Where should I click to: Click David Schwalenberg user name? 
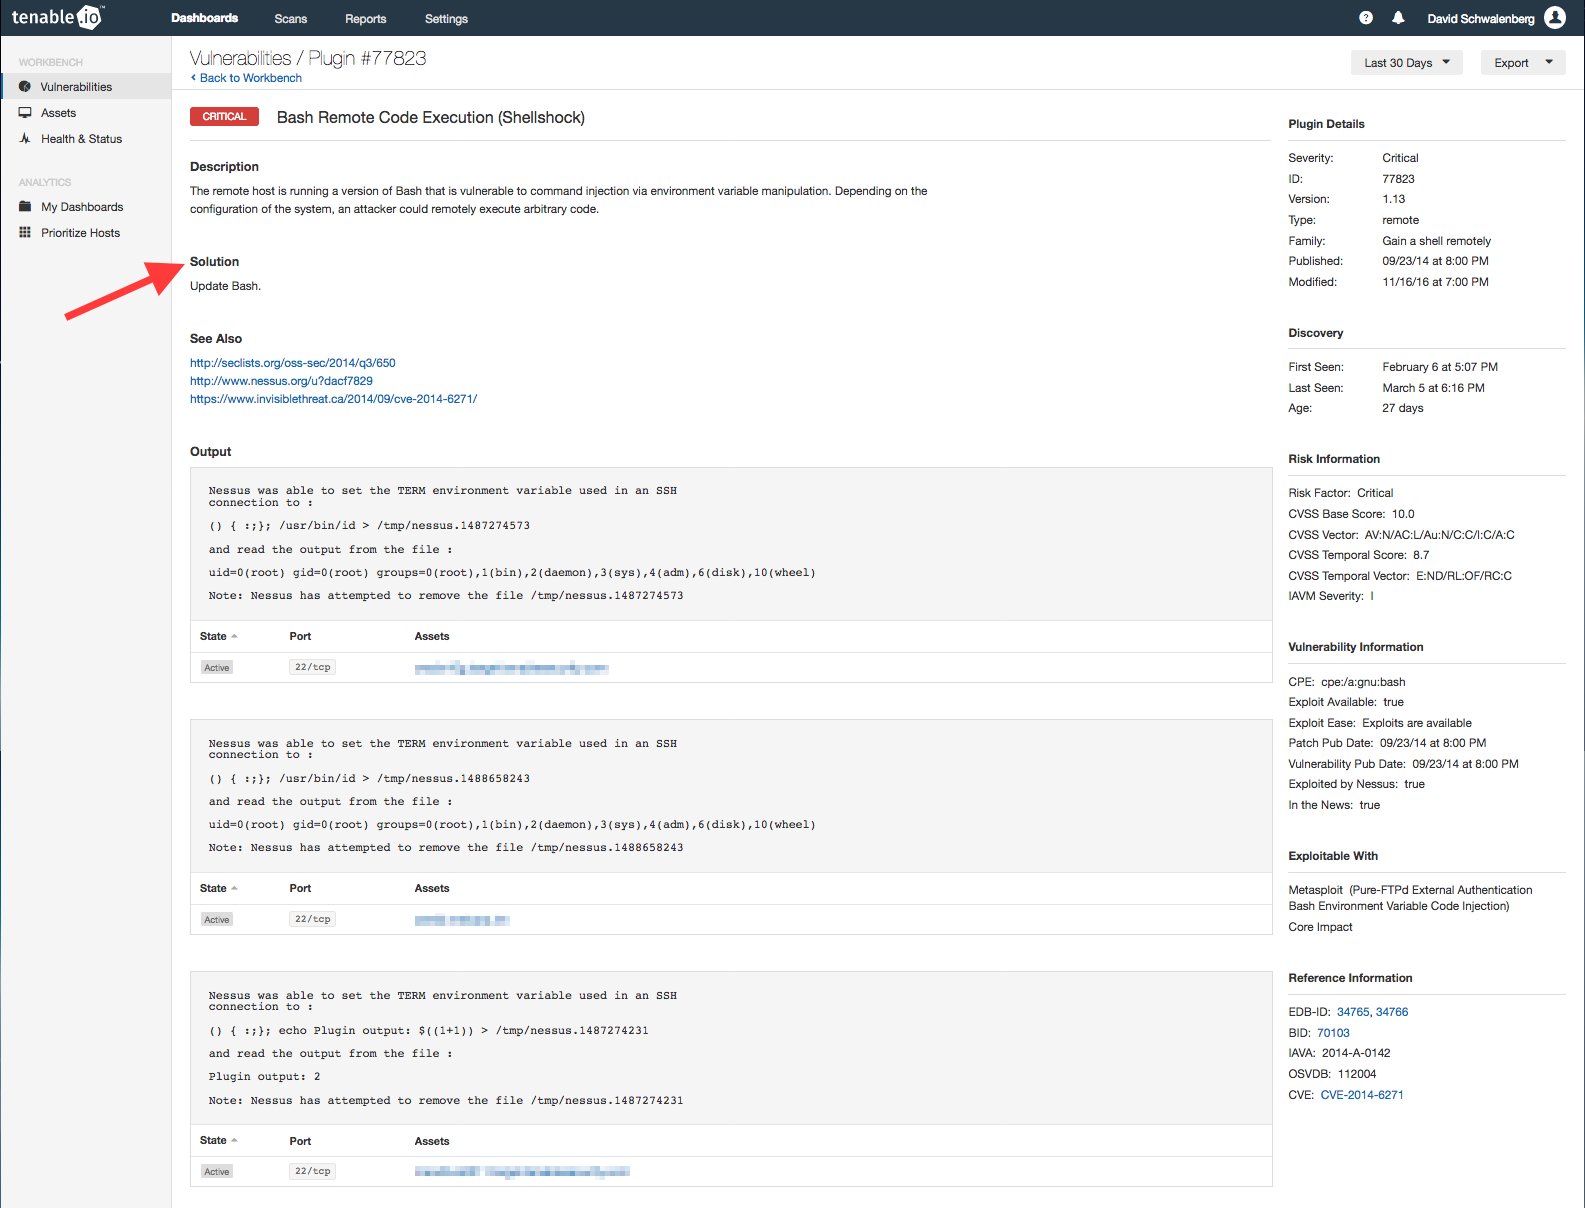(x=1480, y=19)
